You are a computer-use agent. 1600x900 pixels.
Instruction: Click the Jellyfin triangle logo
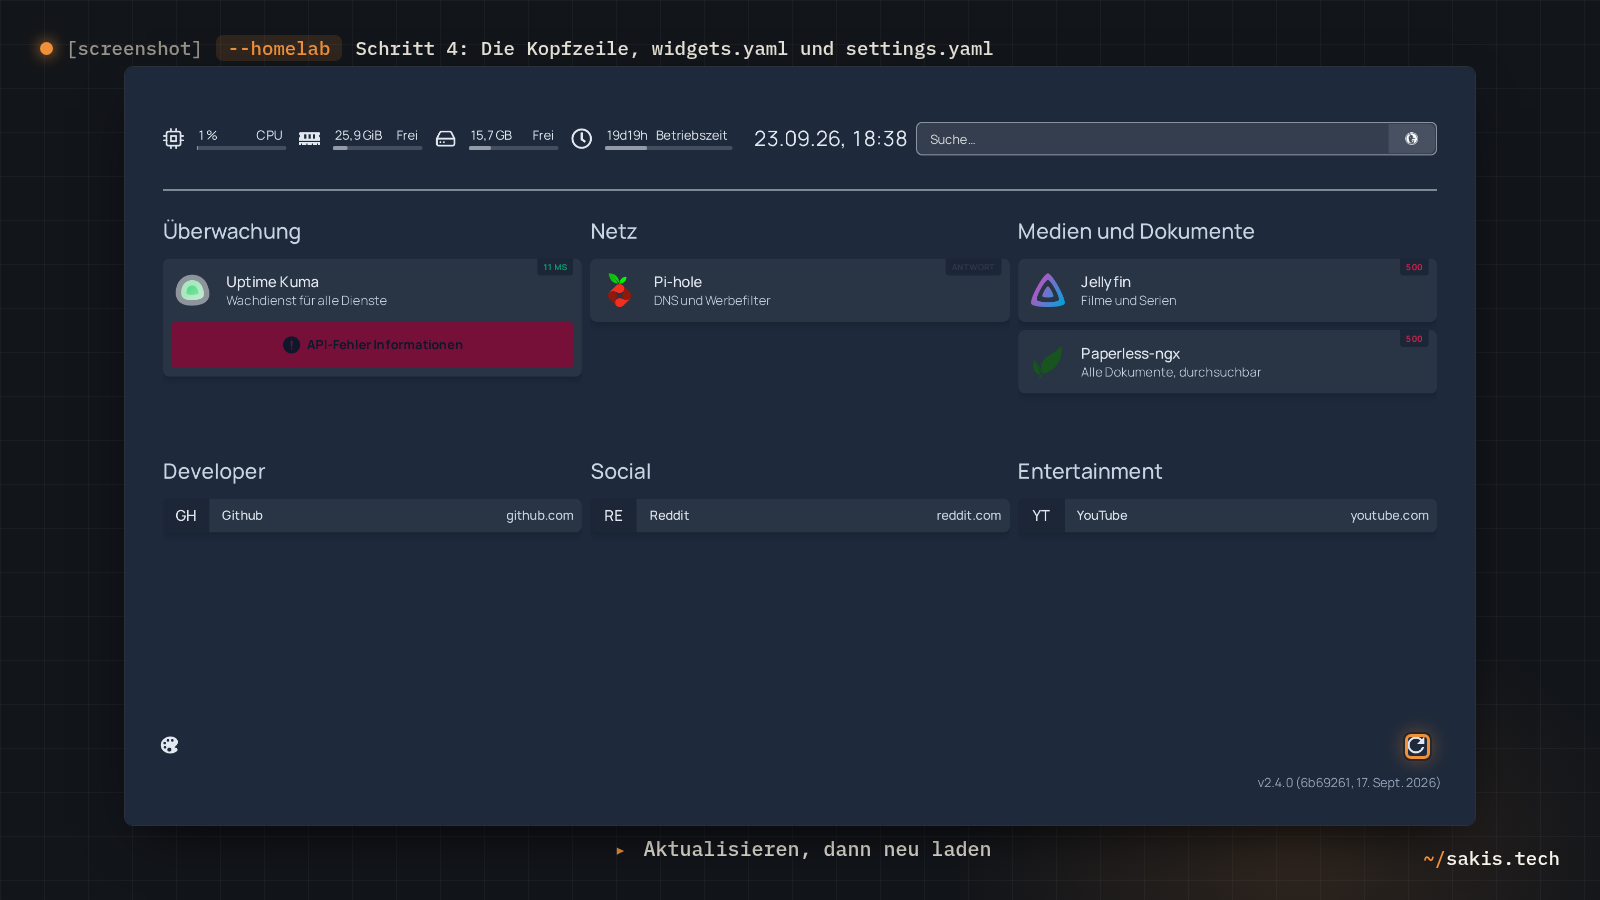point(1048,291)
